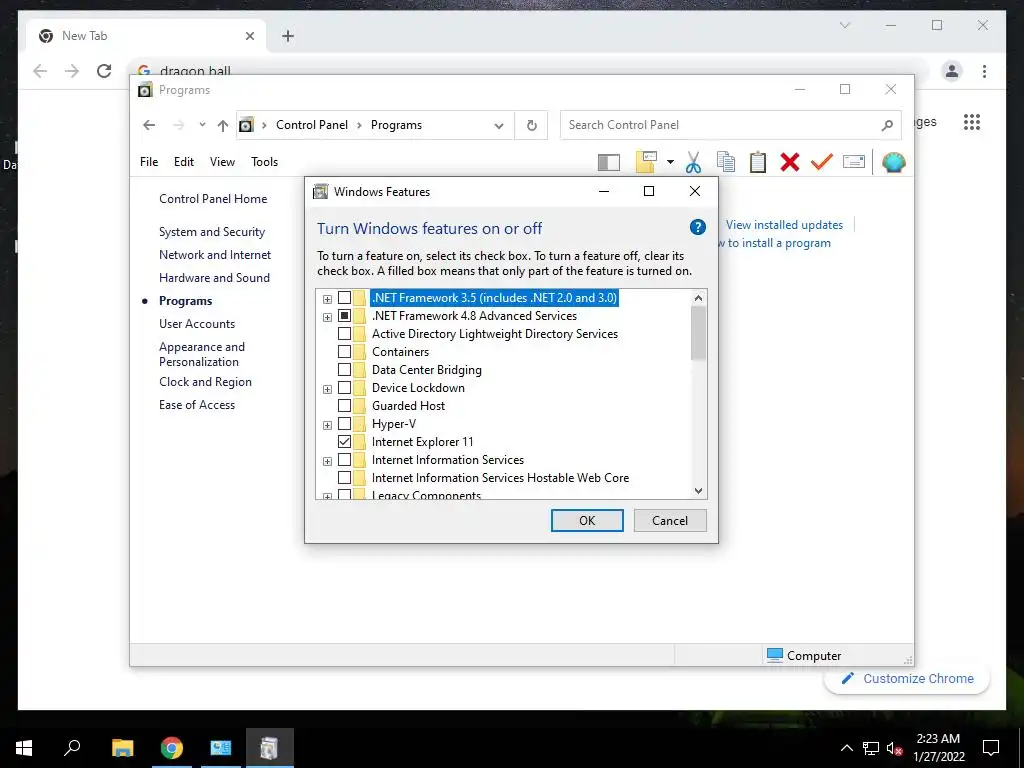The height and width of the screenshot is (768, 1024).
Task: Uncheck Internet Explorer 11
Action: click(344, 442)
